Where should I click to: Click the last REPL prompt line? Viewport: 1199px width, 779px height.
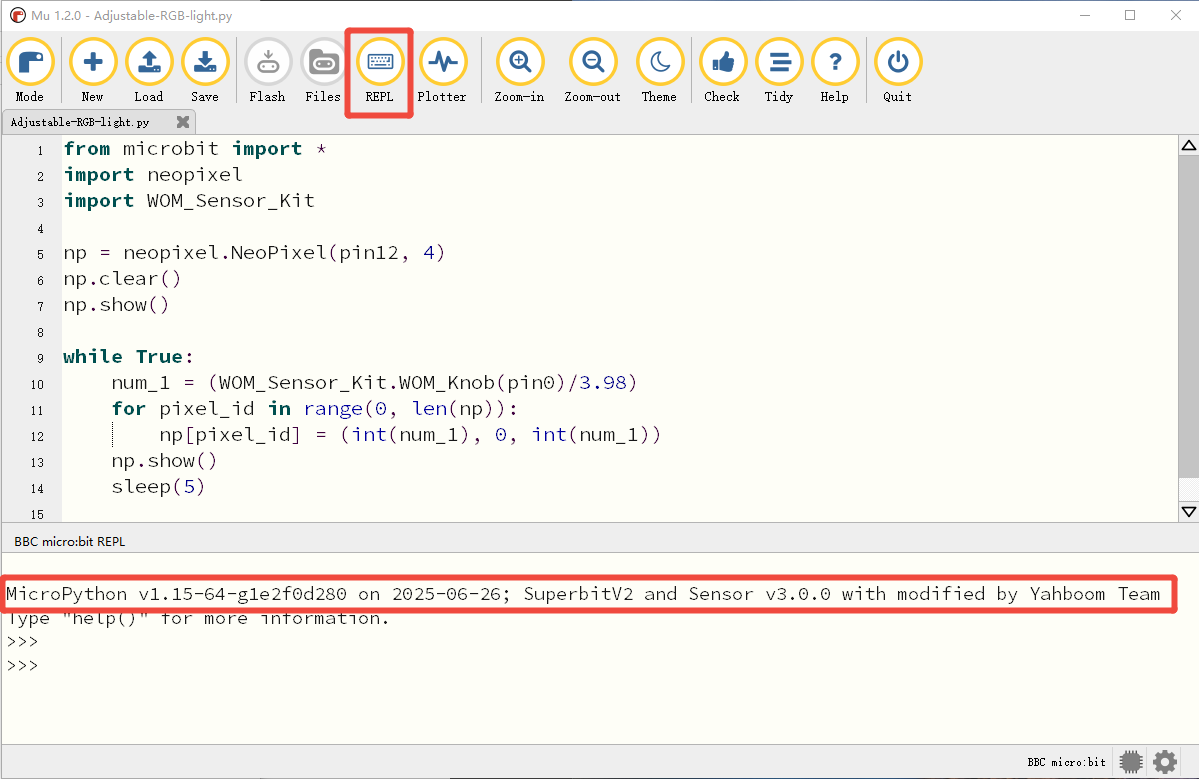tap(22, 665)
